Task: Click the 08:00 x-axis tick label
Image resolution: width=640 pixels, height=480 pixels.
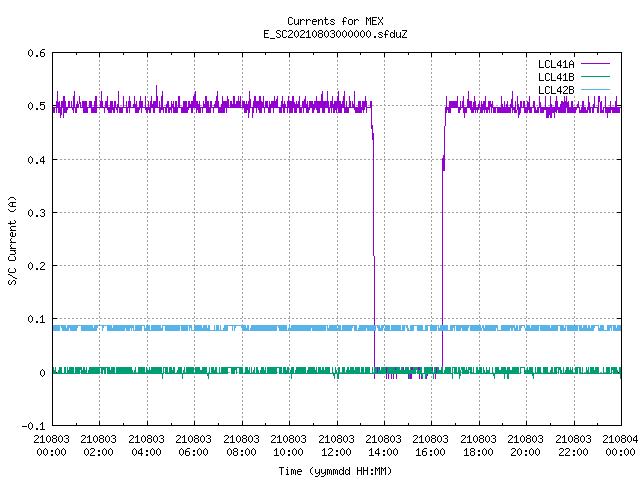Action: [x=241, y=452]
